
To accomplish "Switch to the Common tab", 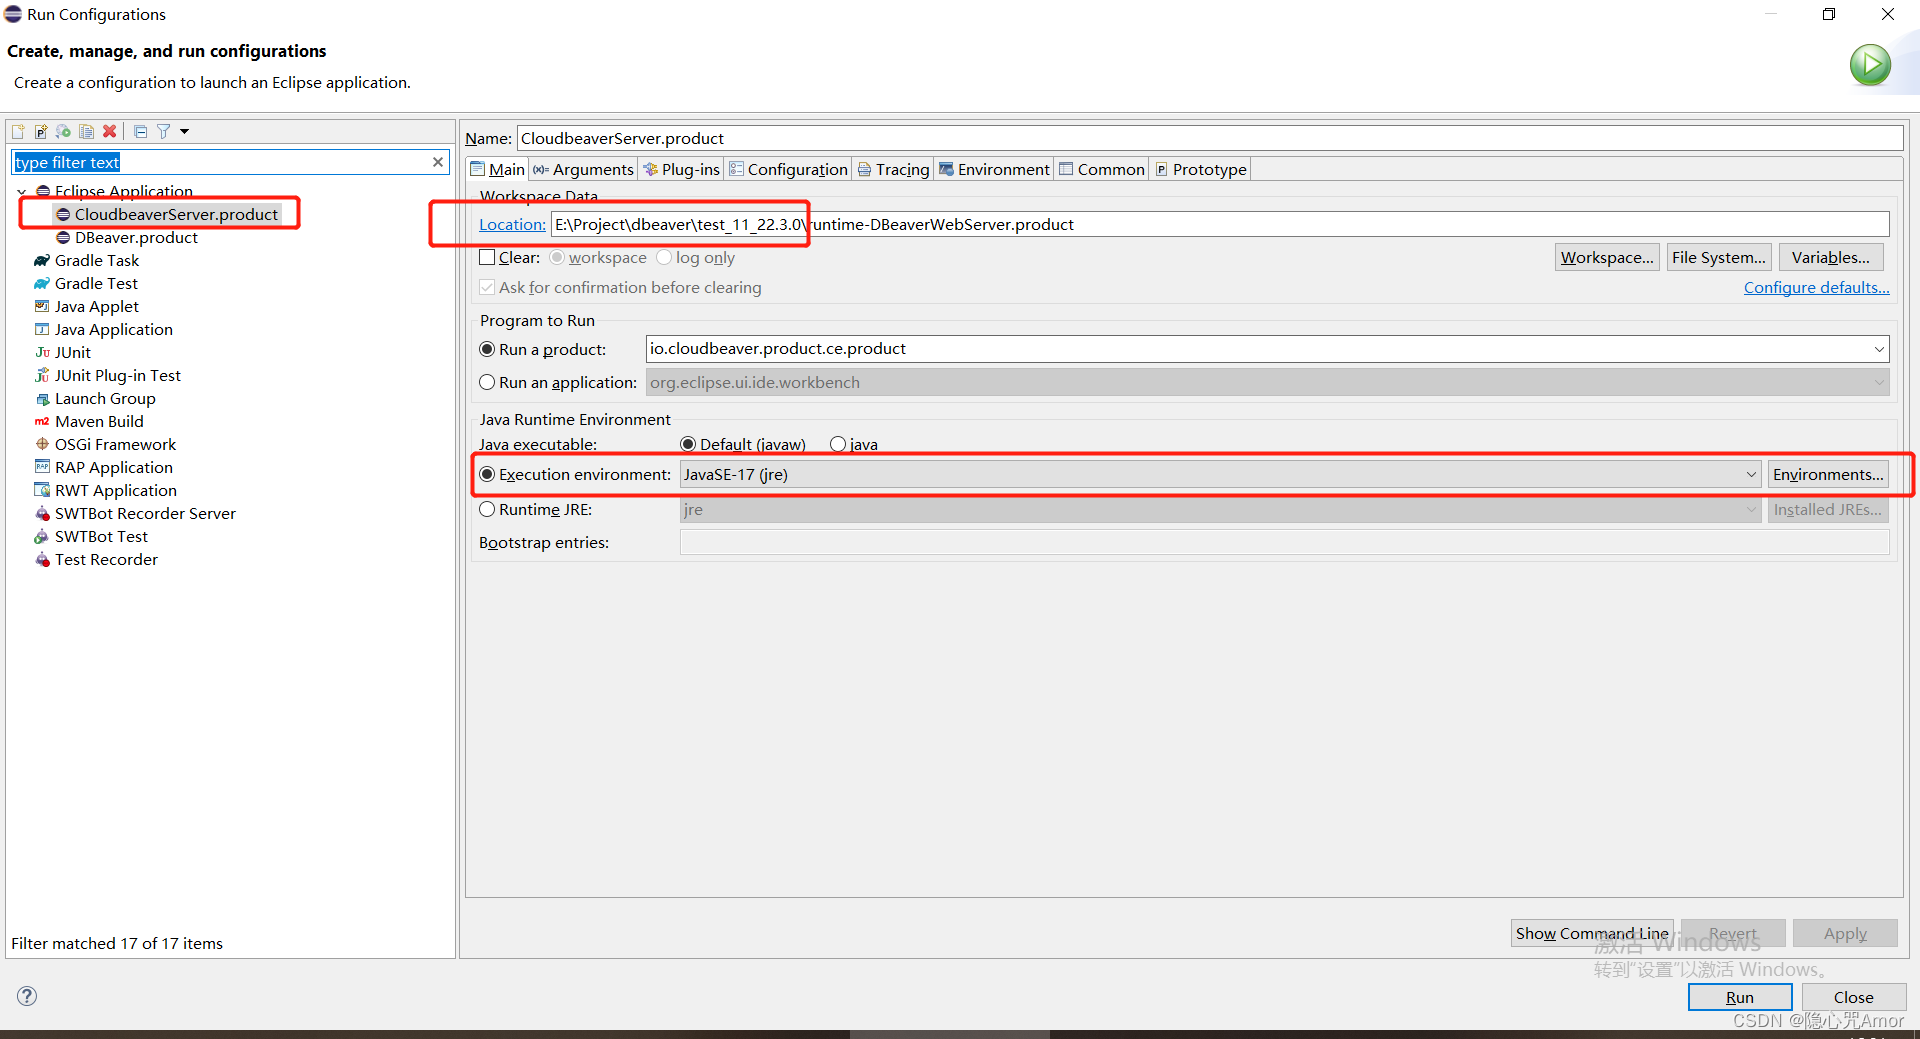I will click(1101, 169).
